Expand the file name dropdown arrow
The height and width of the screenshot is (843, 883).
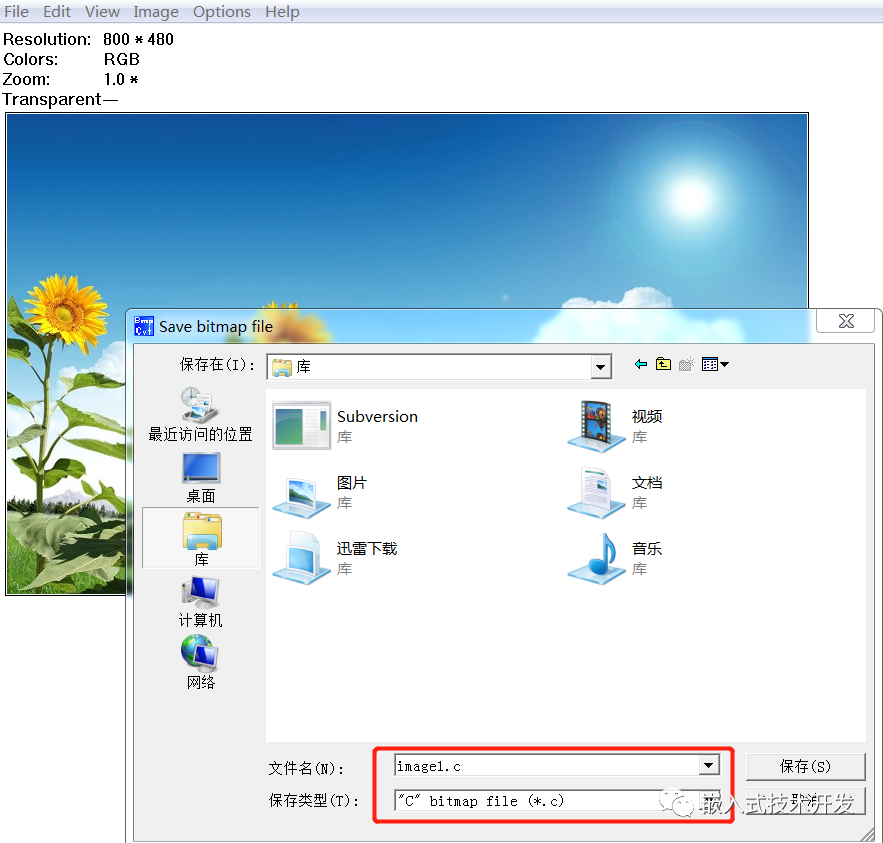[x=709, y=765]
